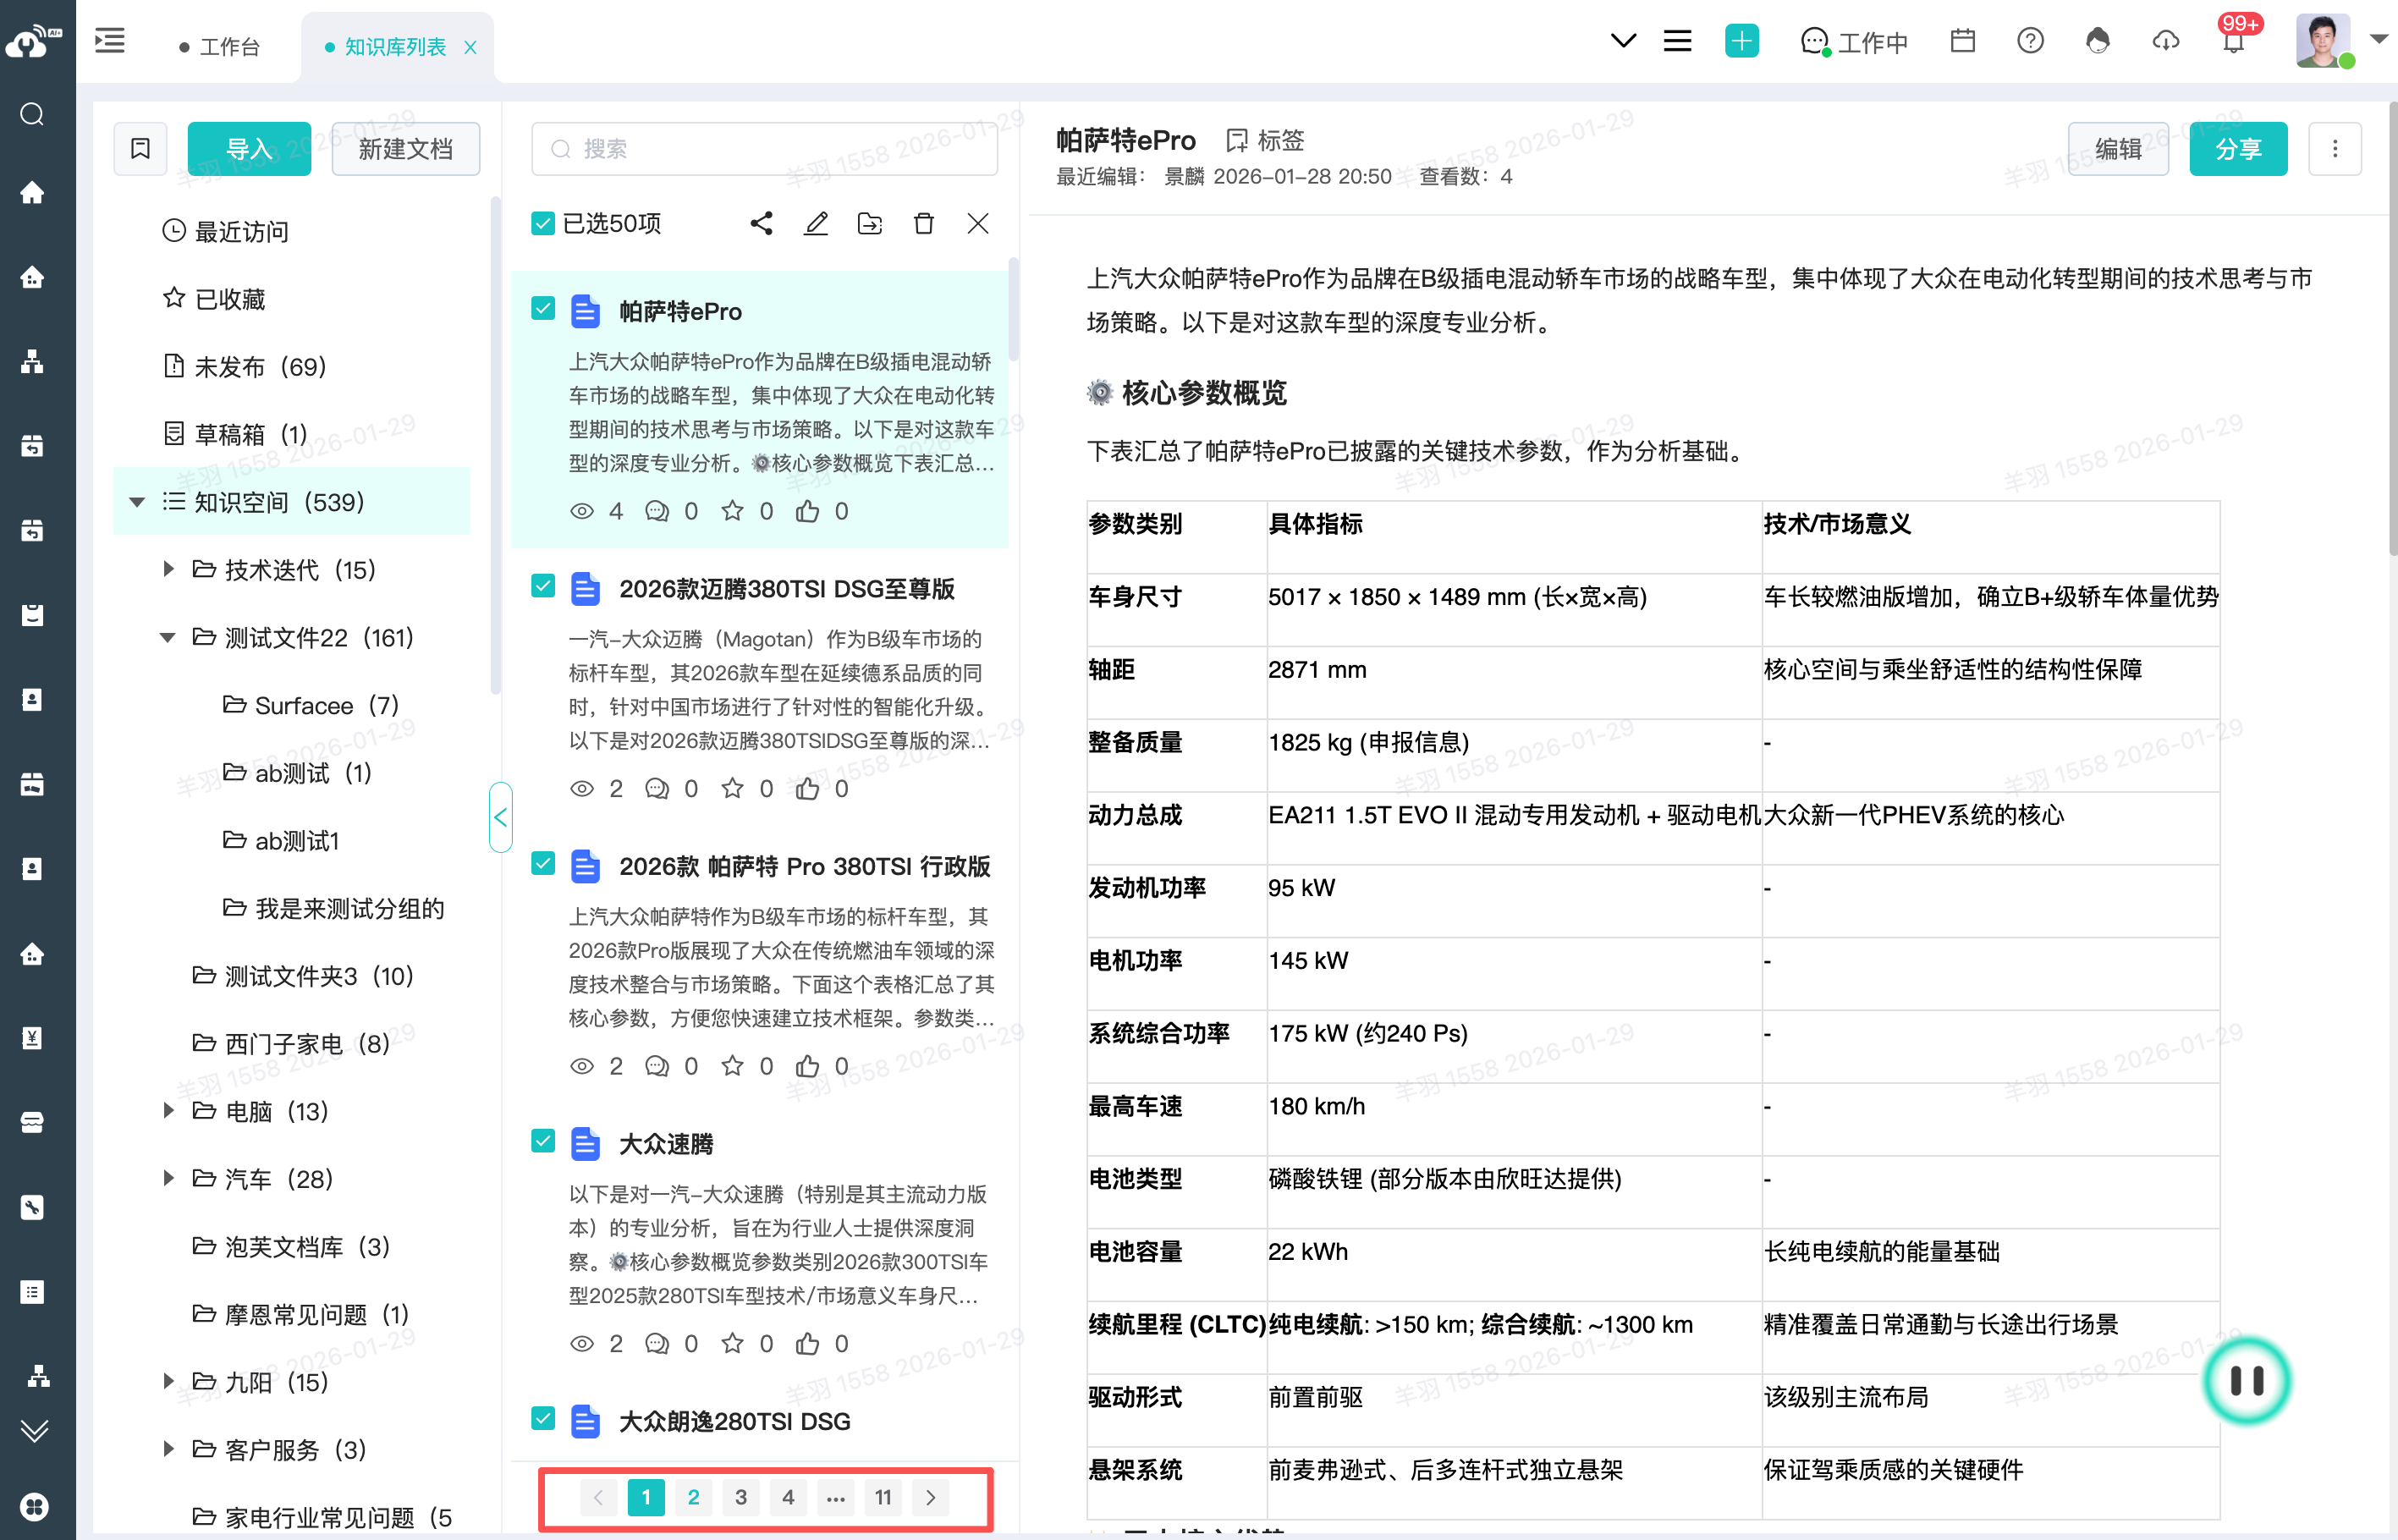Switch to the 工作台 tab
2398x1540 pixels.
point(228,47)
